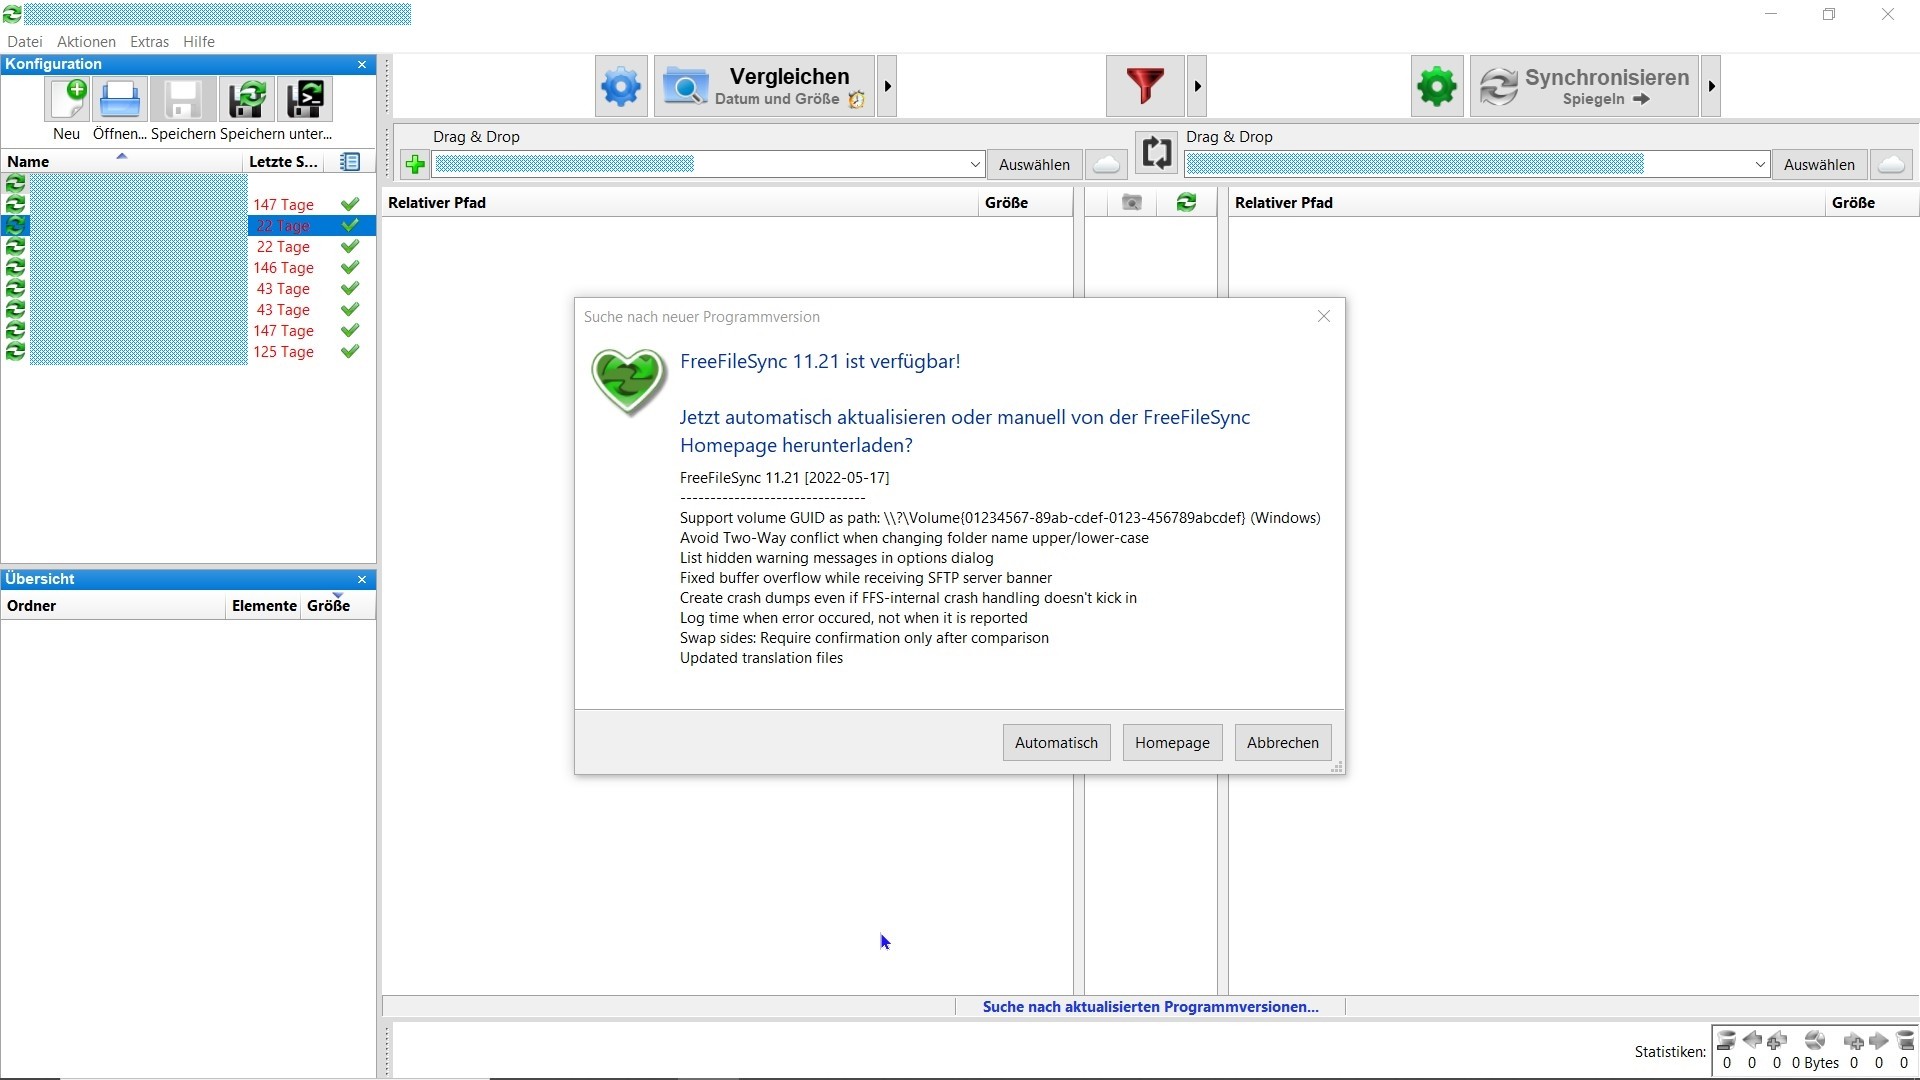
Task: Click the camera icon in middle column
Action: pos(1131,203)
